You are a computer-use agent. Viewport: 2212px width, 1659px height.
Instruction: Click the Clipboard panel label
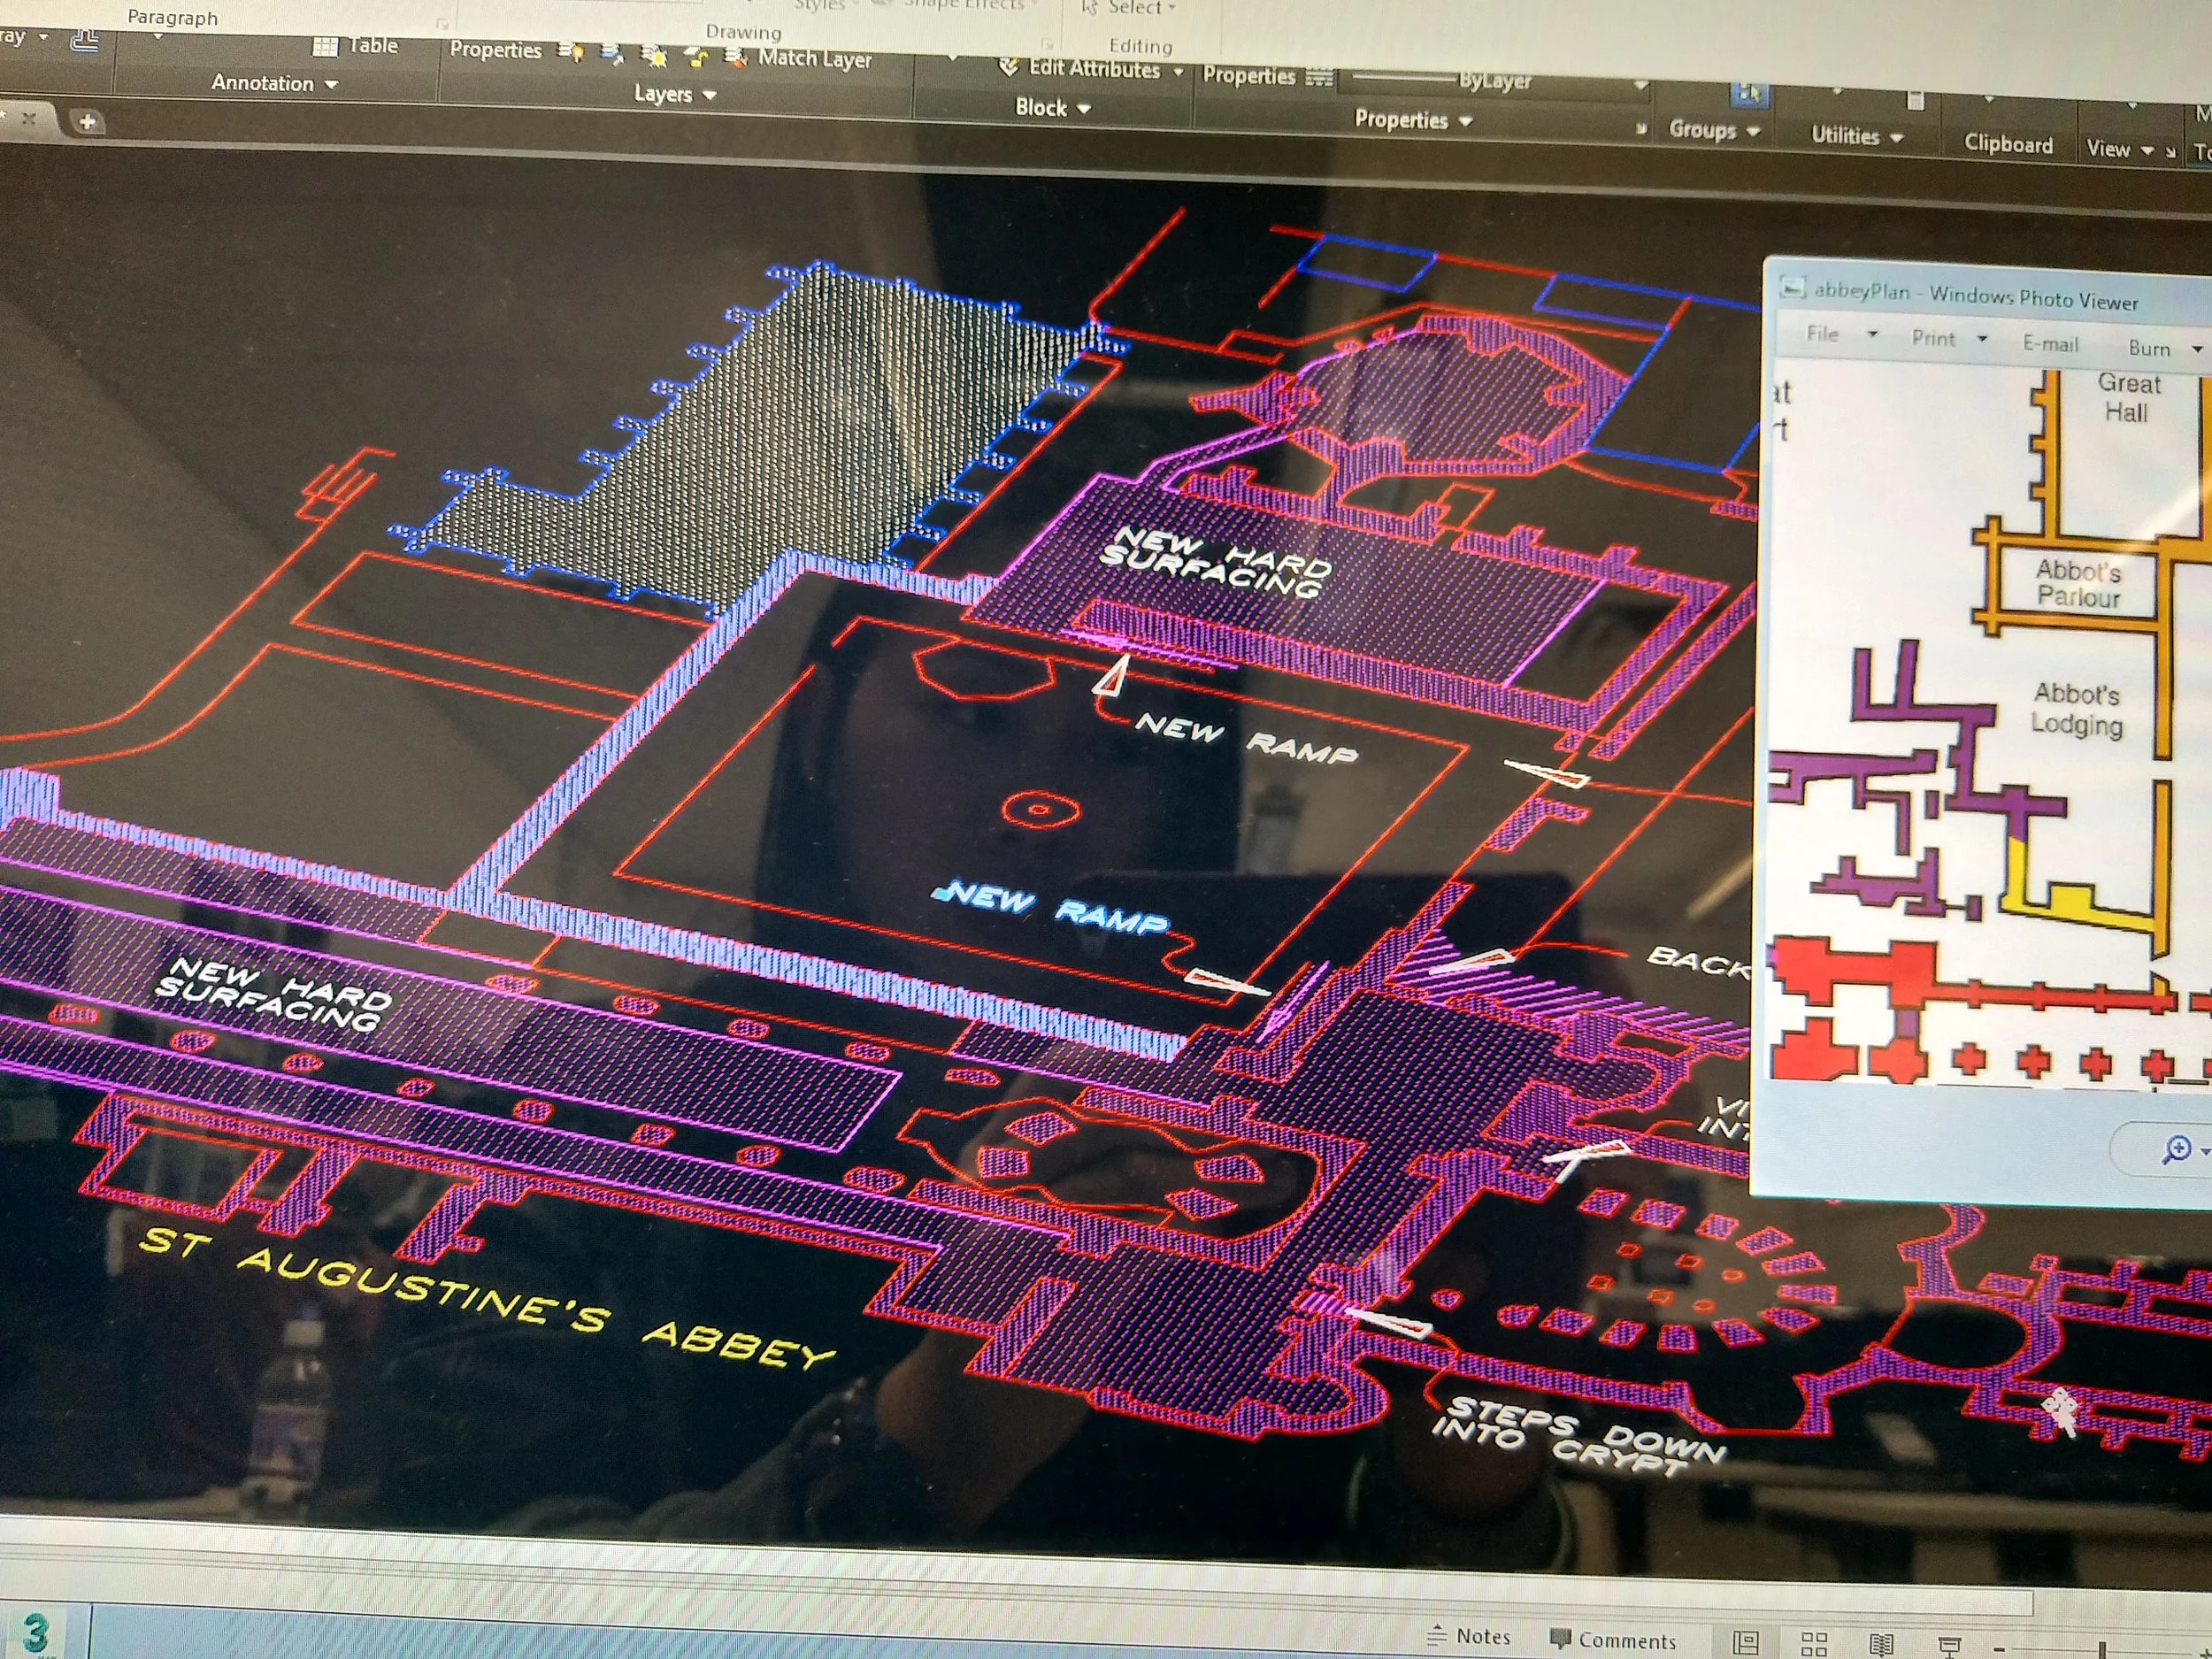tap(2008, 144)
